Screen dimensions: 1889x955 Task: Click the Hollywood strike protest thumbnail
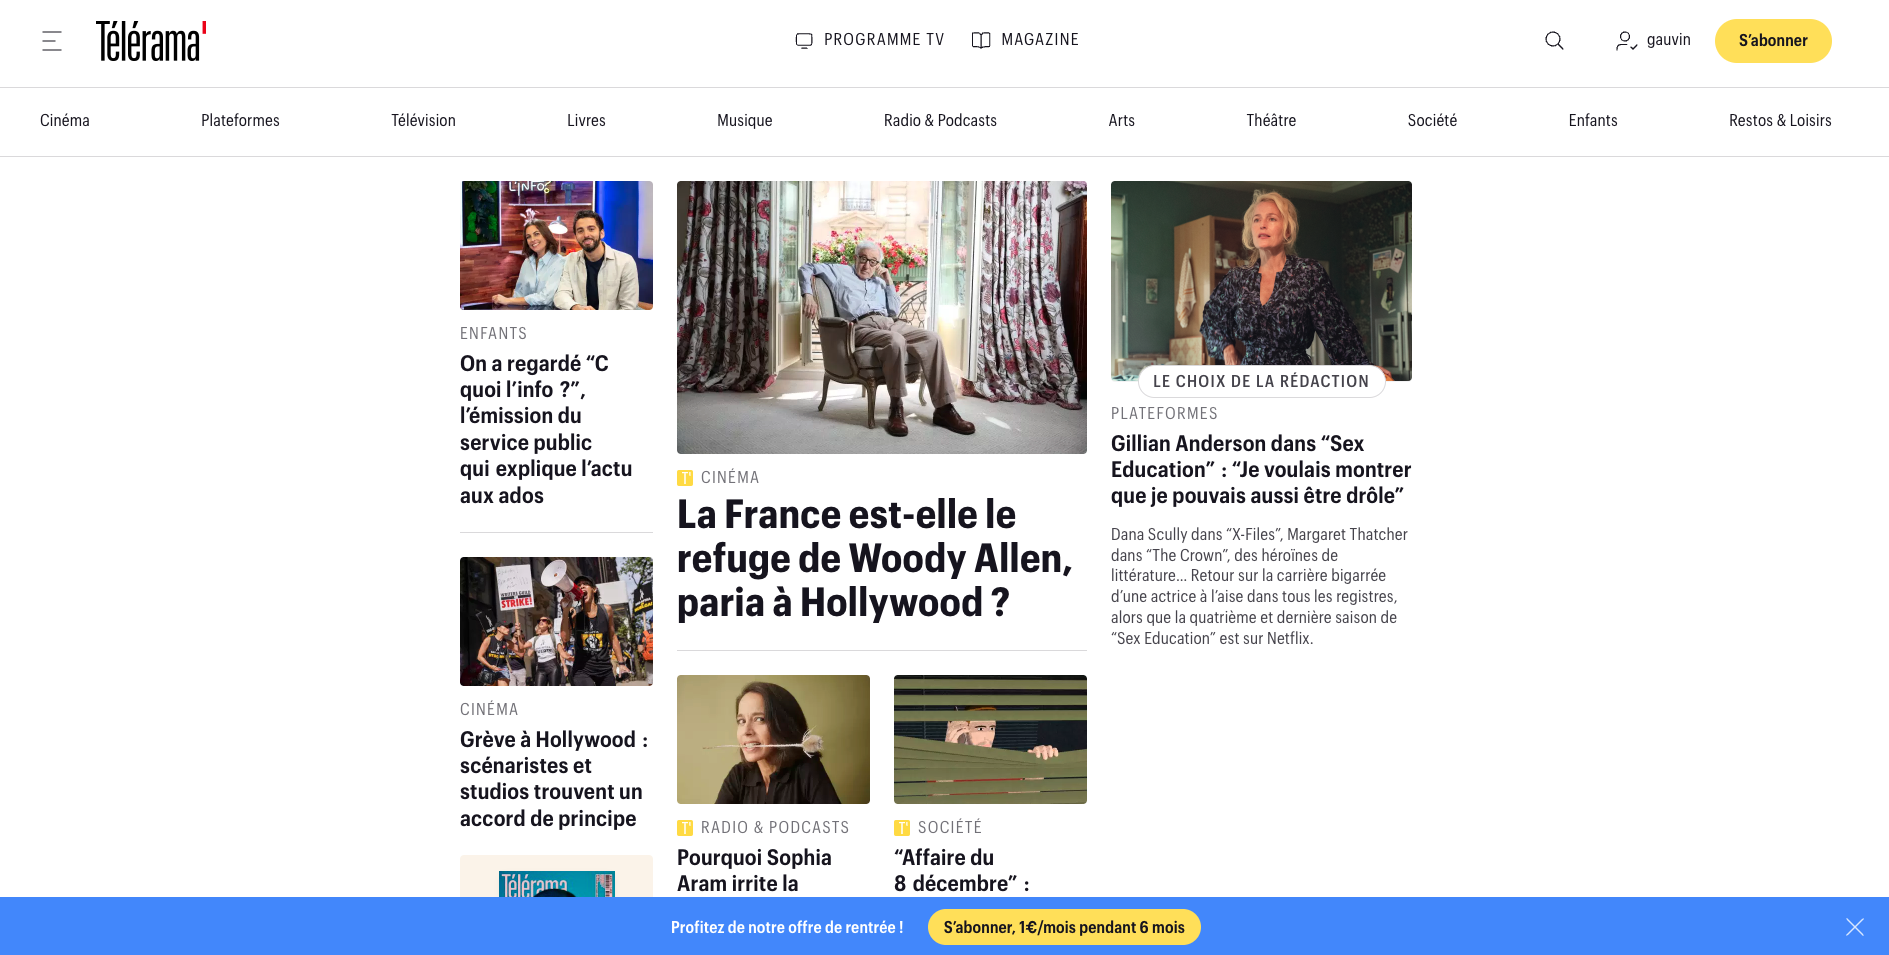tap(556, 621)
